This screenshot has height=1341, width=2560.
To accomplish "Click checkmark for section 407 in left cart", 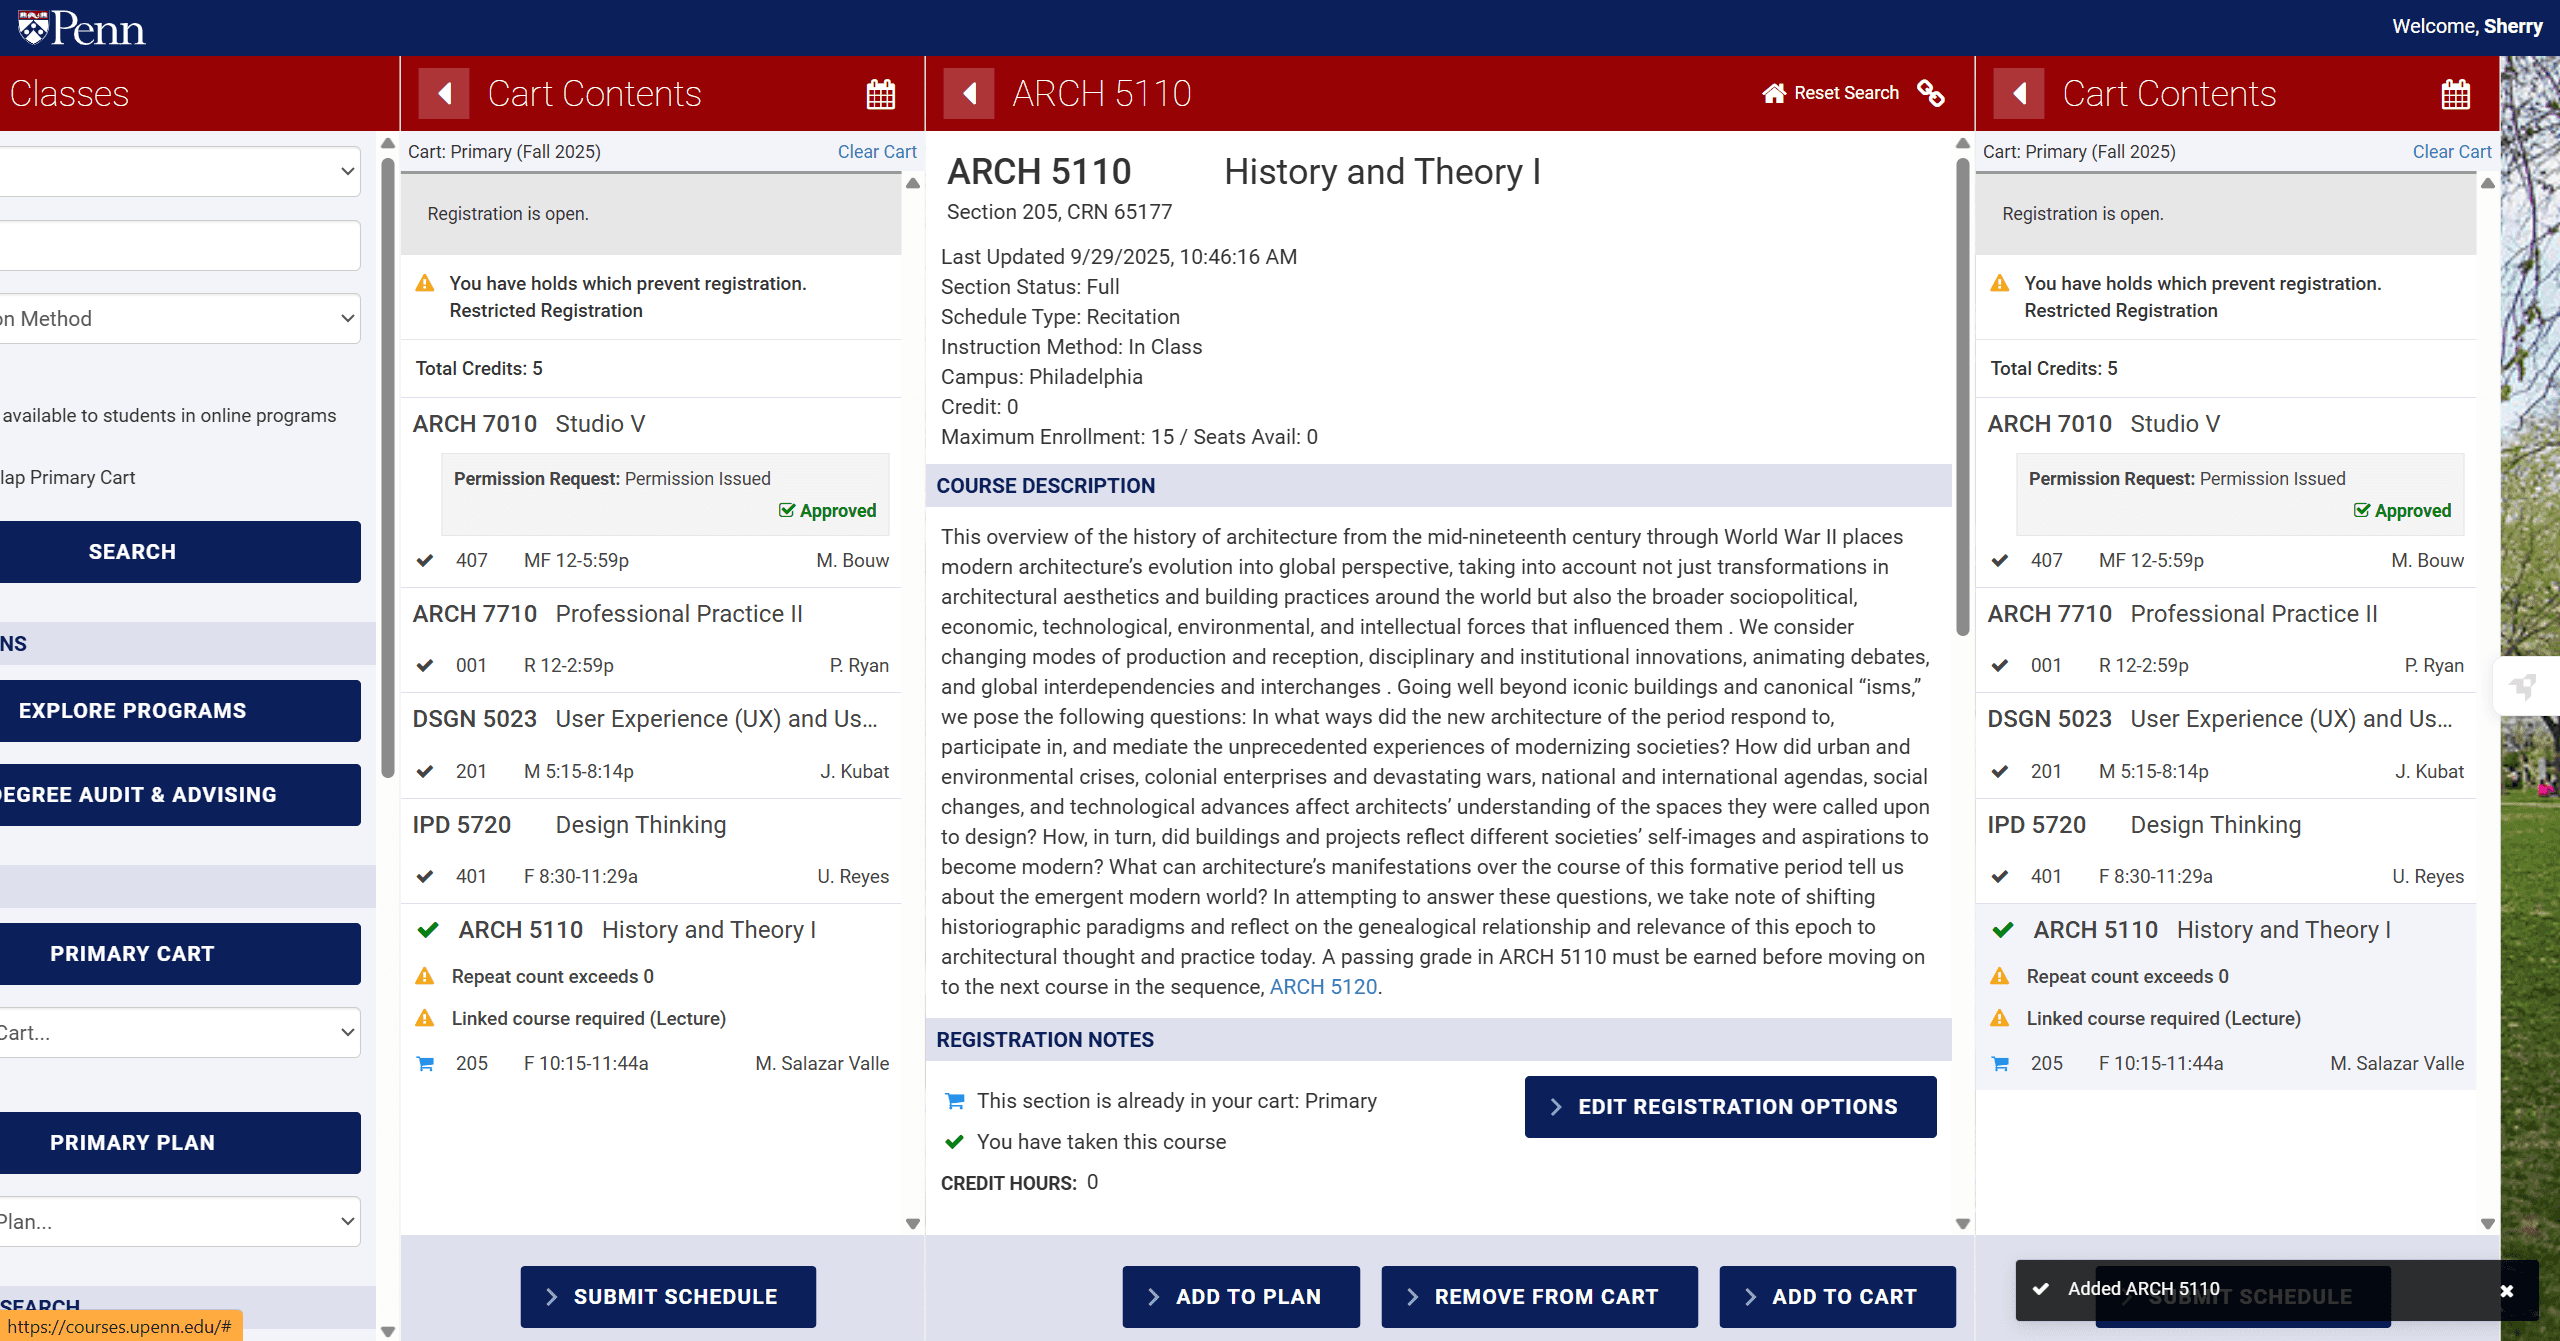I will click(425, 561).
